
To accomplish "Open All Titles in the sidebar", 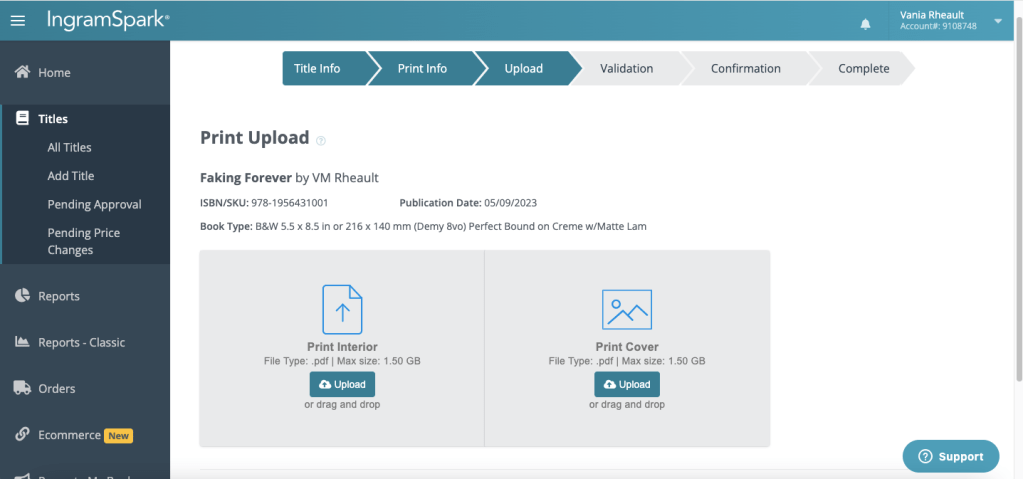I will point(69,147).
